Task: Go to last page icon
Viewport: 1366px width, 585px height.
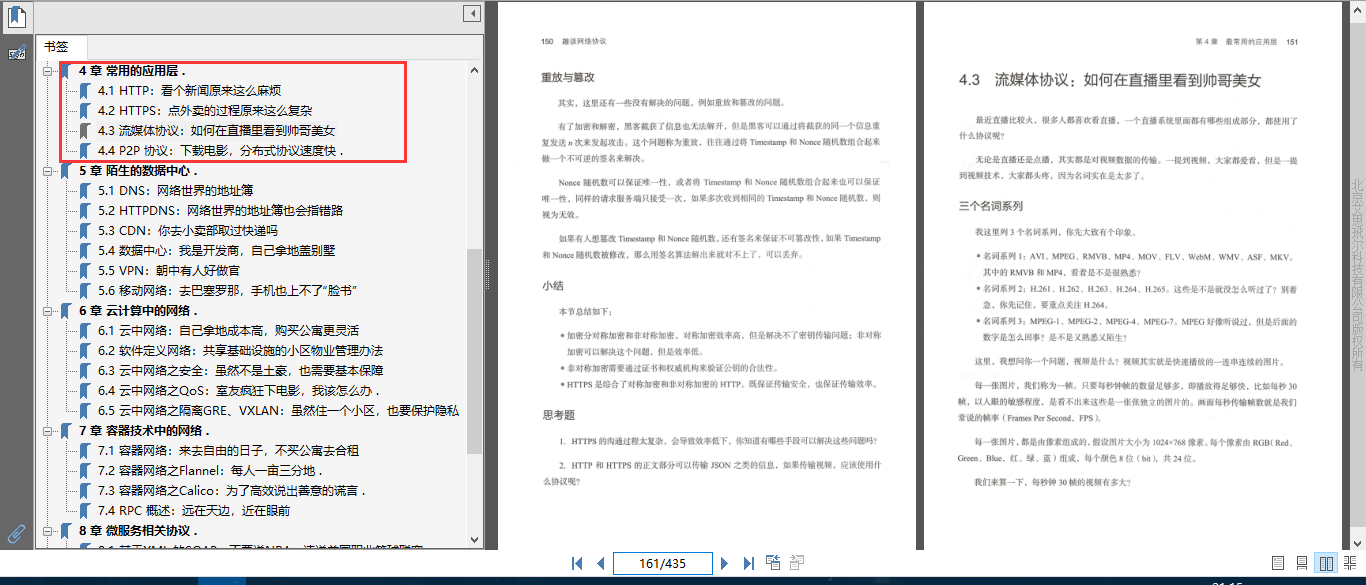Action: point(748,563)
